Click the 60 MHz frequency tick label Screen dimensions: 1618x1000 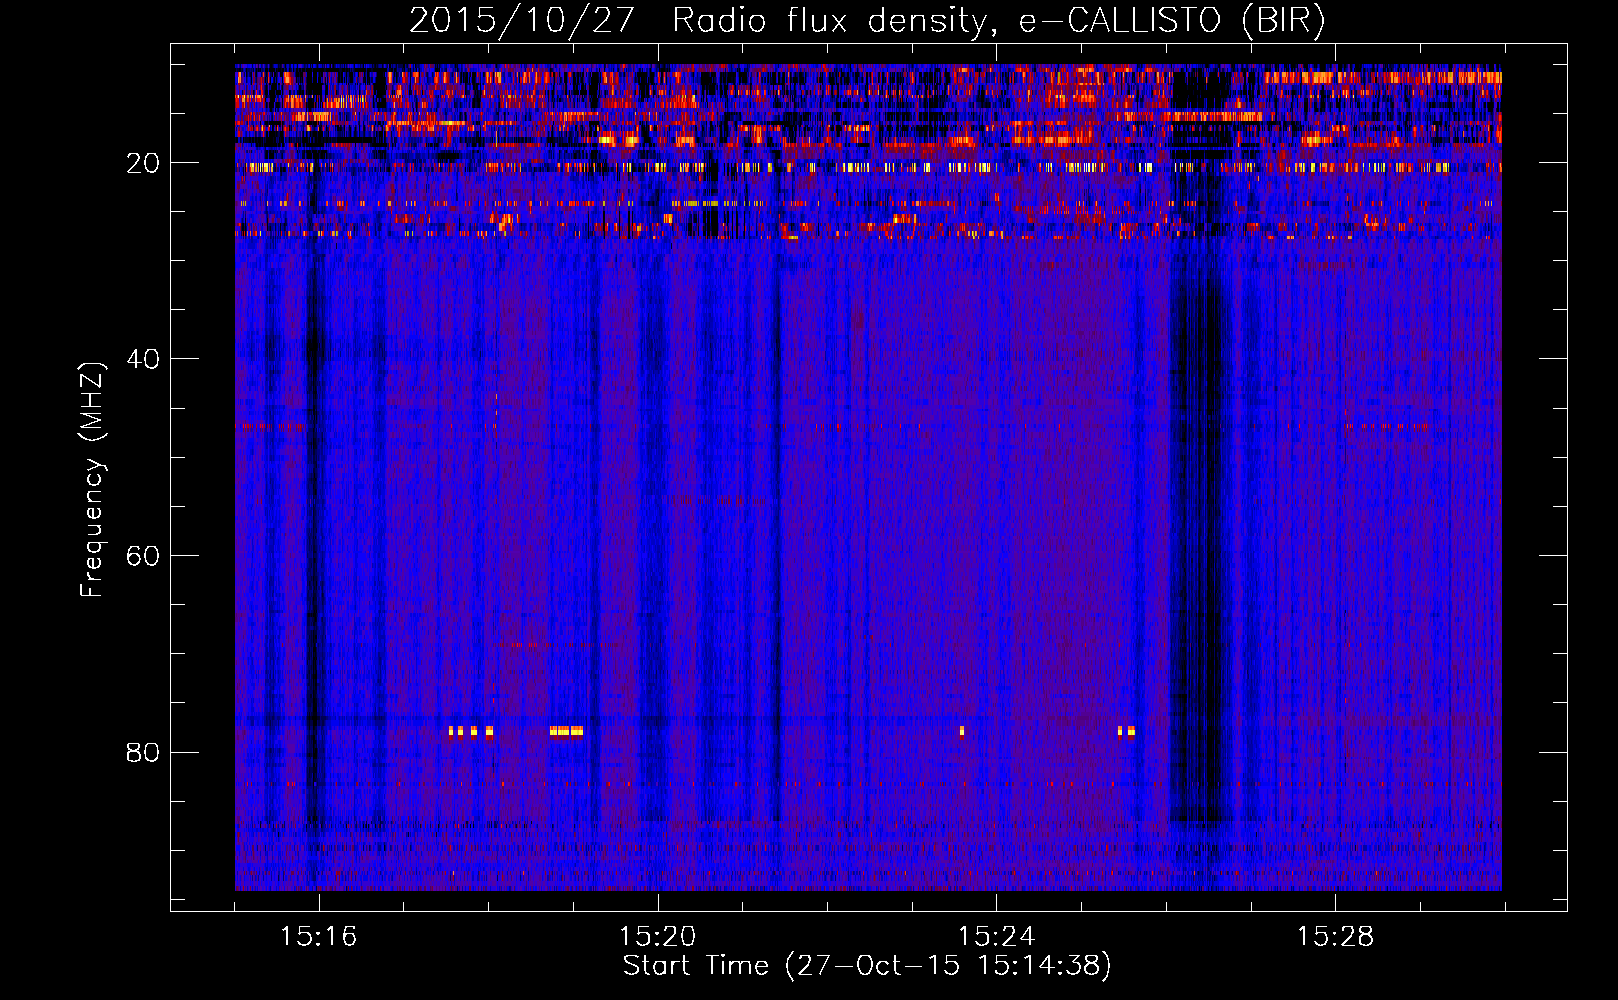tap(144, 556)
